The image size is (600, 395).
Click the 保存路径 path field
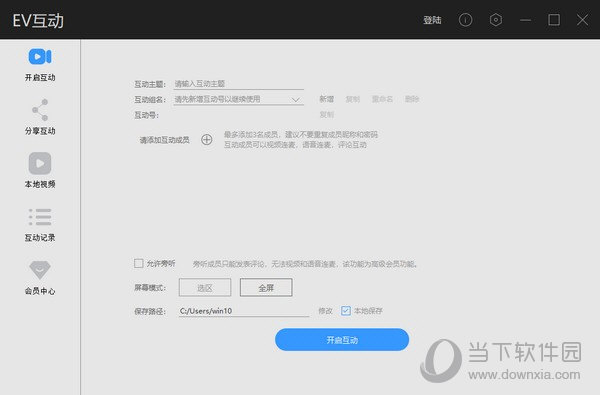(x=244, y=311)
